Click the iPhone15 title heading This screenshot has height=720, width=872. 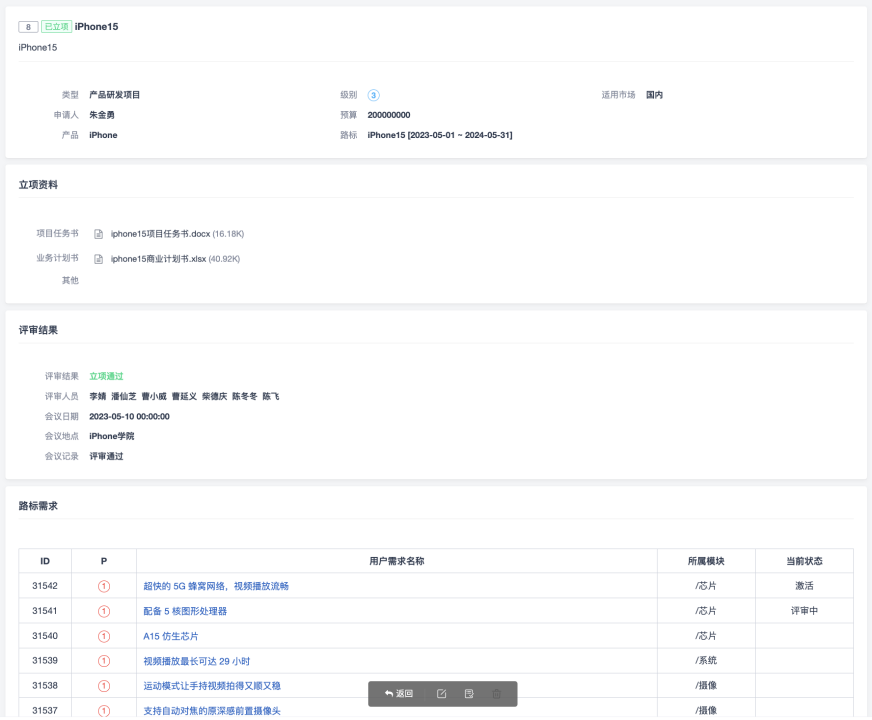[x=96, y=27]
